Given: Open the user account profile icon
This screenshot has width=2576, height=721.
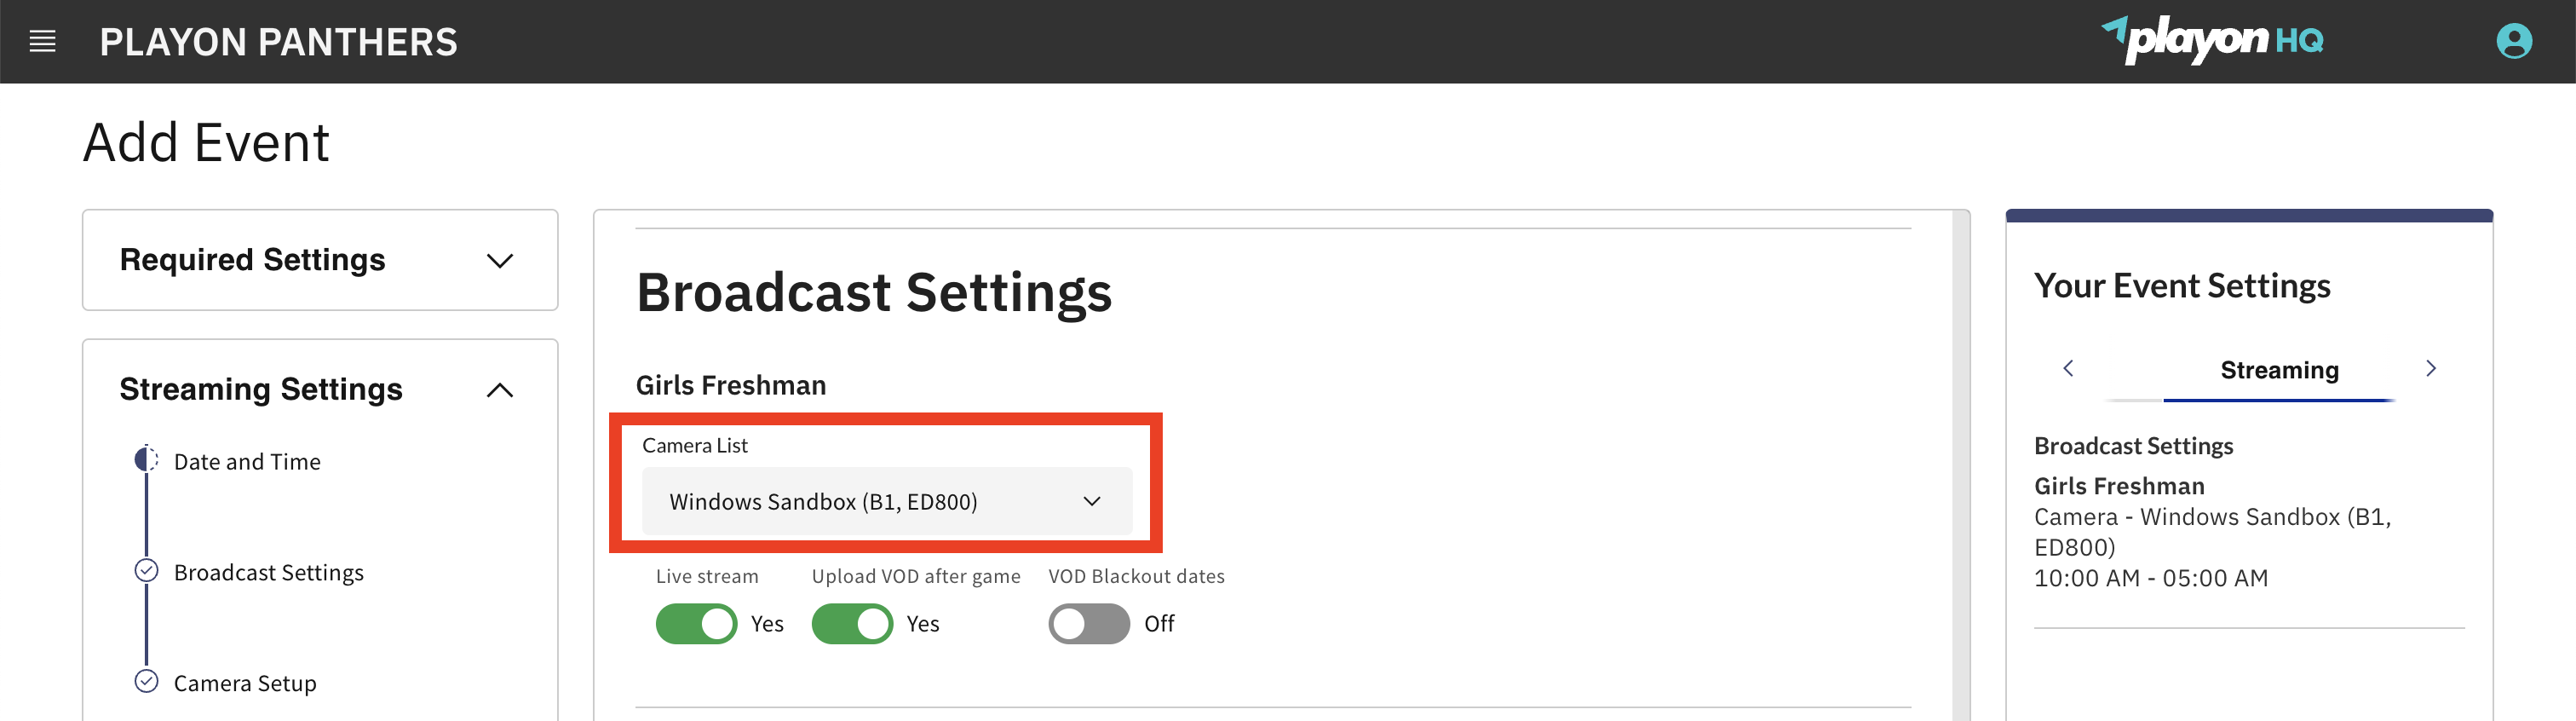Looking at the screenshot, I should [x=2513, y=41].
